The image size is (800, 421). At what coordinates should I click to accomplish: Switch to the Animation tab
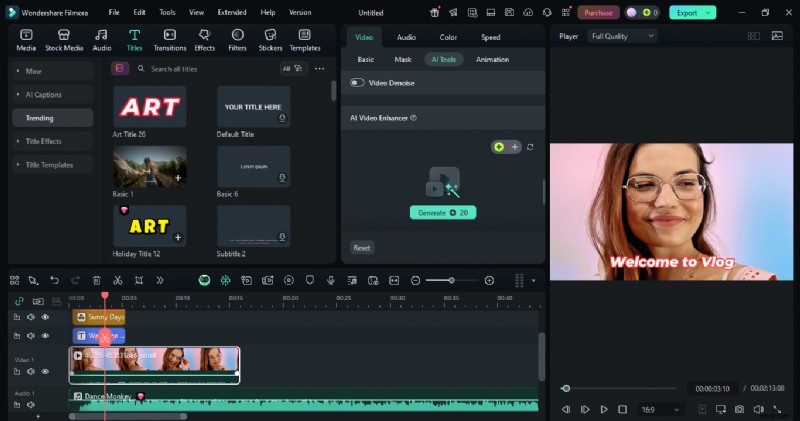492,60
